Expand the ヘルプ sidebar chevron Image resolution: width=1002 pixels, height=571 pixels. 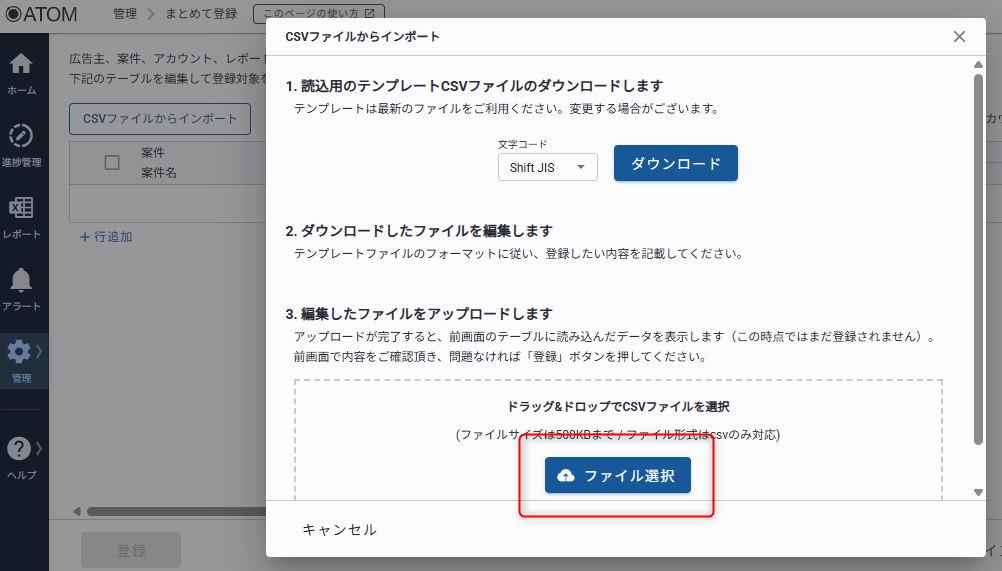click(39, 448)
